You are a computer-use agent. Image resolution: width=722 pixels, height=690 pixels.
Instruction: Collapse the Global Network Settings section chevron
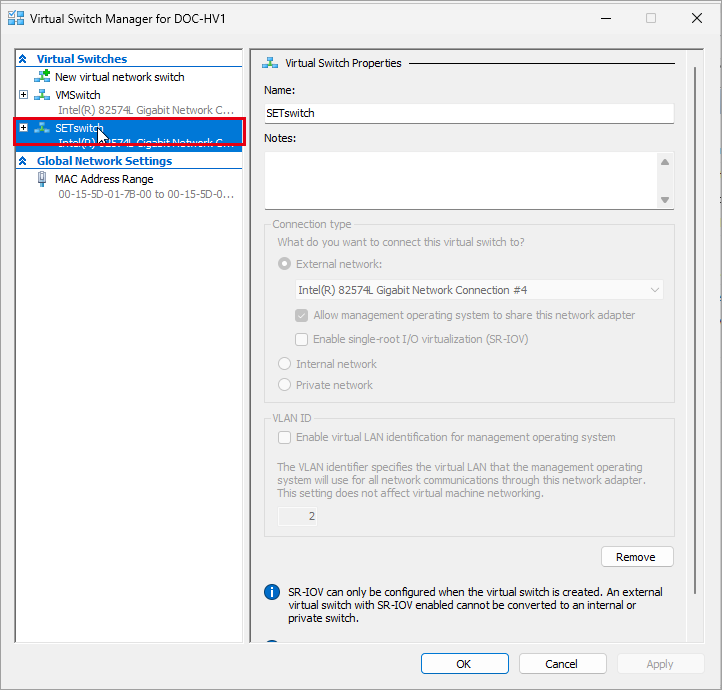[23, 161]
